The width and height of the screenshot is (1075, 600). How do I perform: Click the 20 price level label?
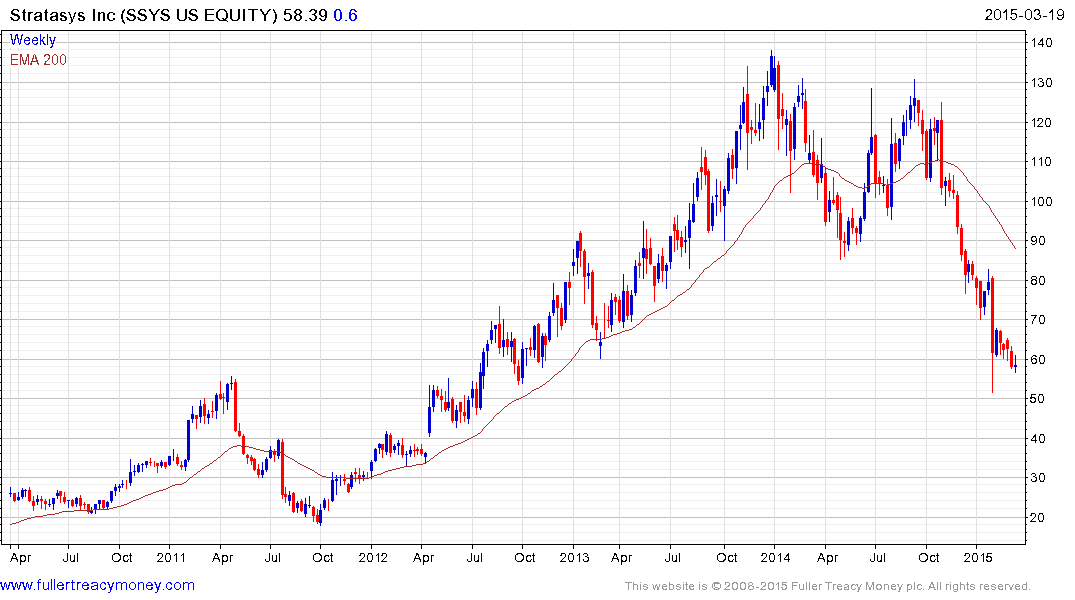click(1039, 518)
